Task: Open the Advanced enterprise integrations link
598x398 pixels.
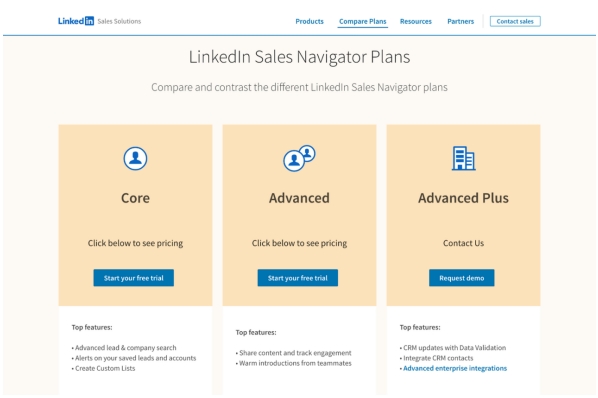Action: pos(455,368)
